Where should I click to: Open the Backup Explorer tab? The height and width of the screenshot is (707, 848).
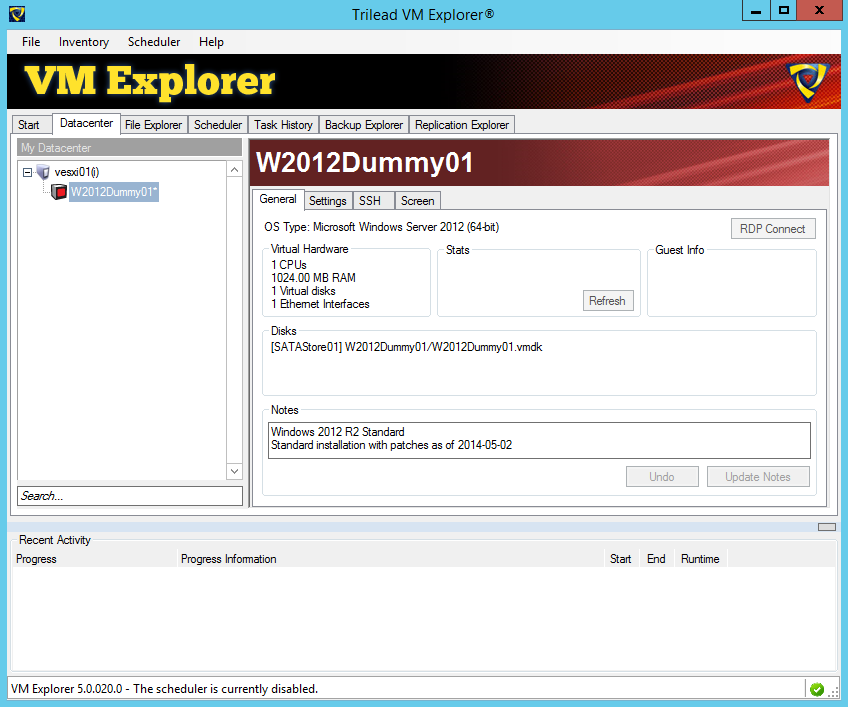coord(364,125)
